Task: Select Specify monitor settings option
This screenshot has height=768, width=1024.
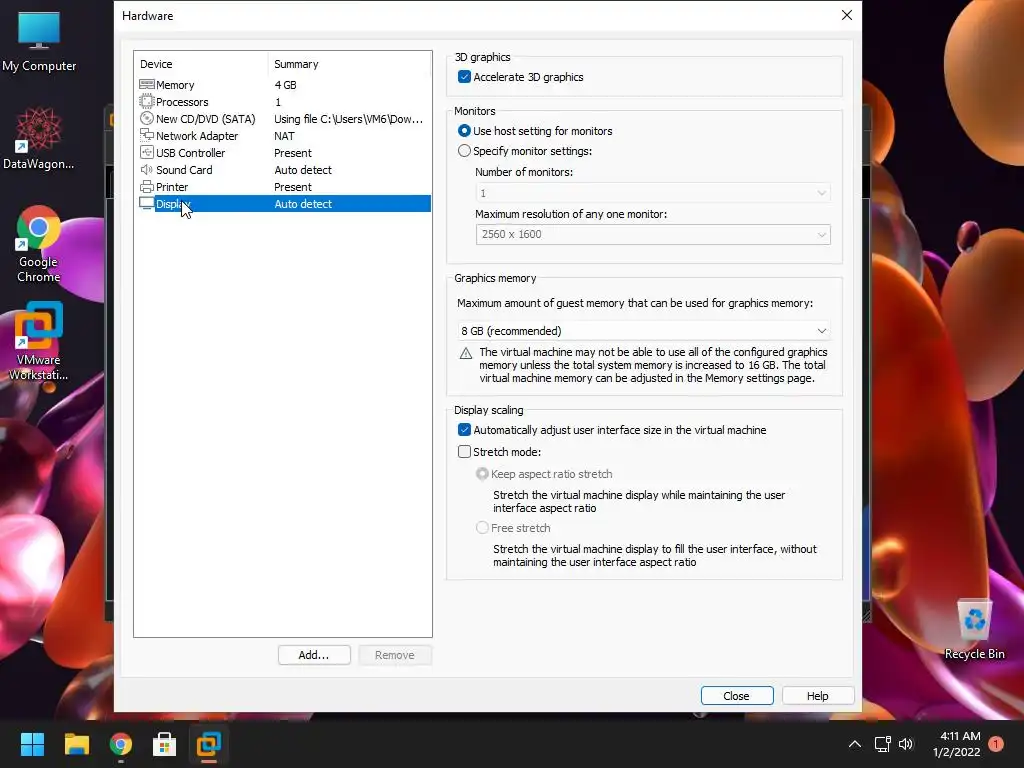Action: tap(464, 151)
